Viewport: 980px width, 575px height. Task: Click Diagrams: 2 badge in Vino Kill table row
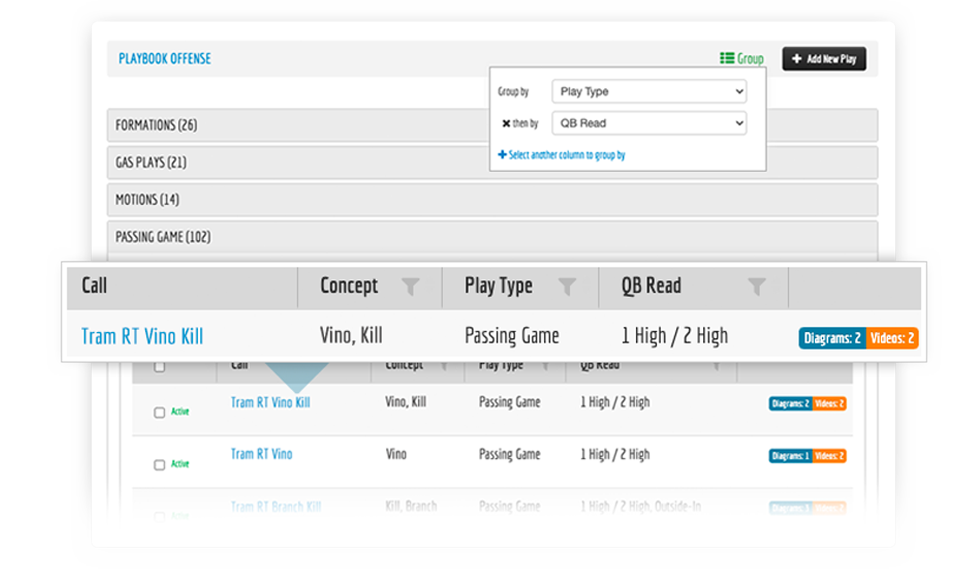[x=791, y=404]
